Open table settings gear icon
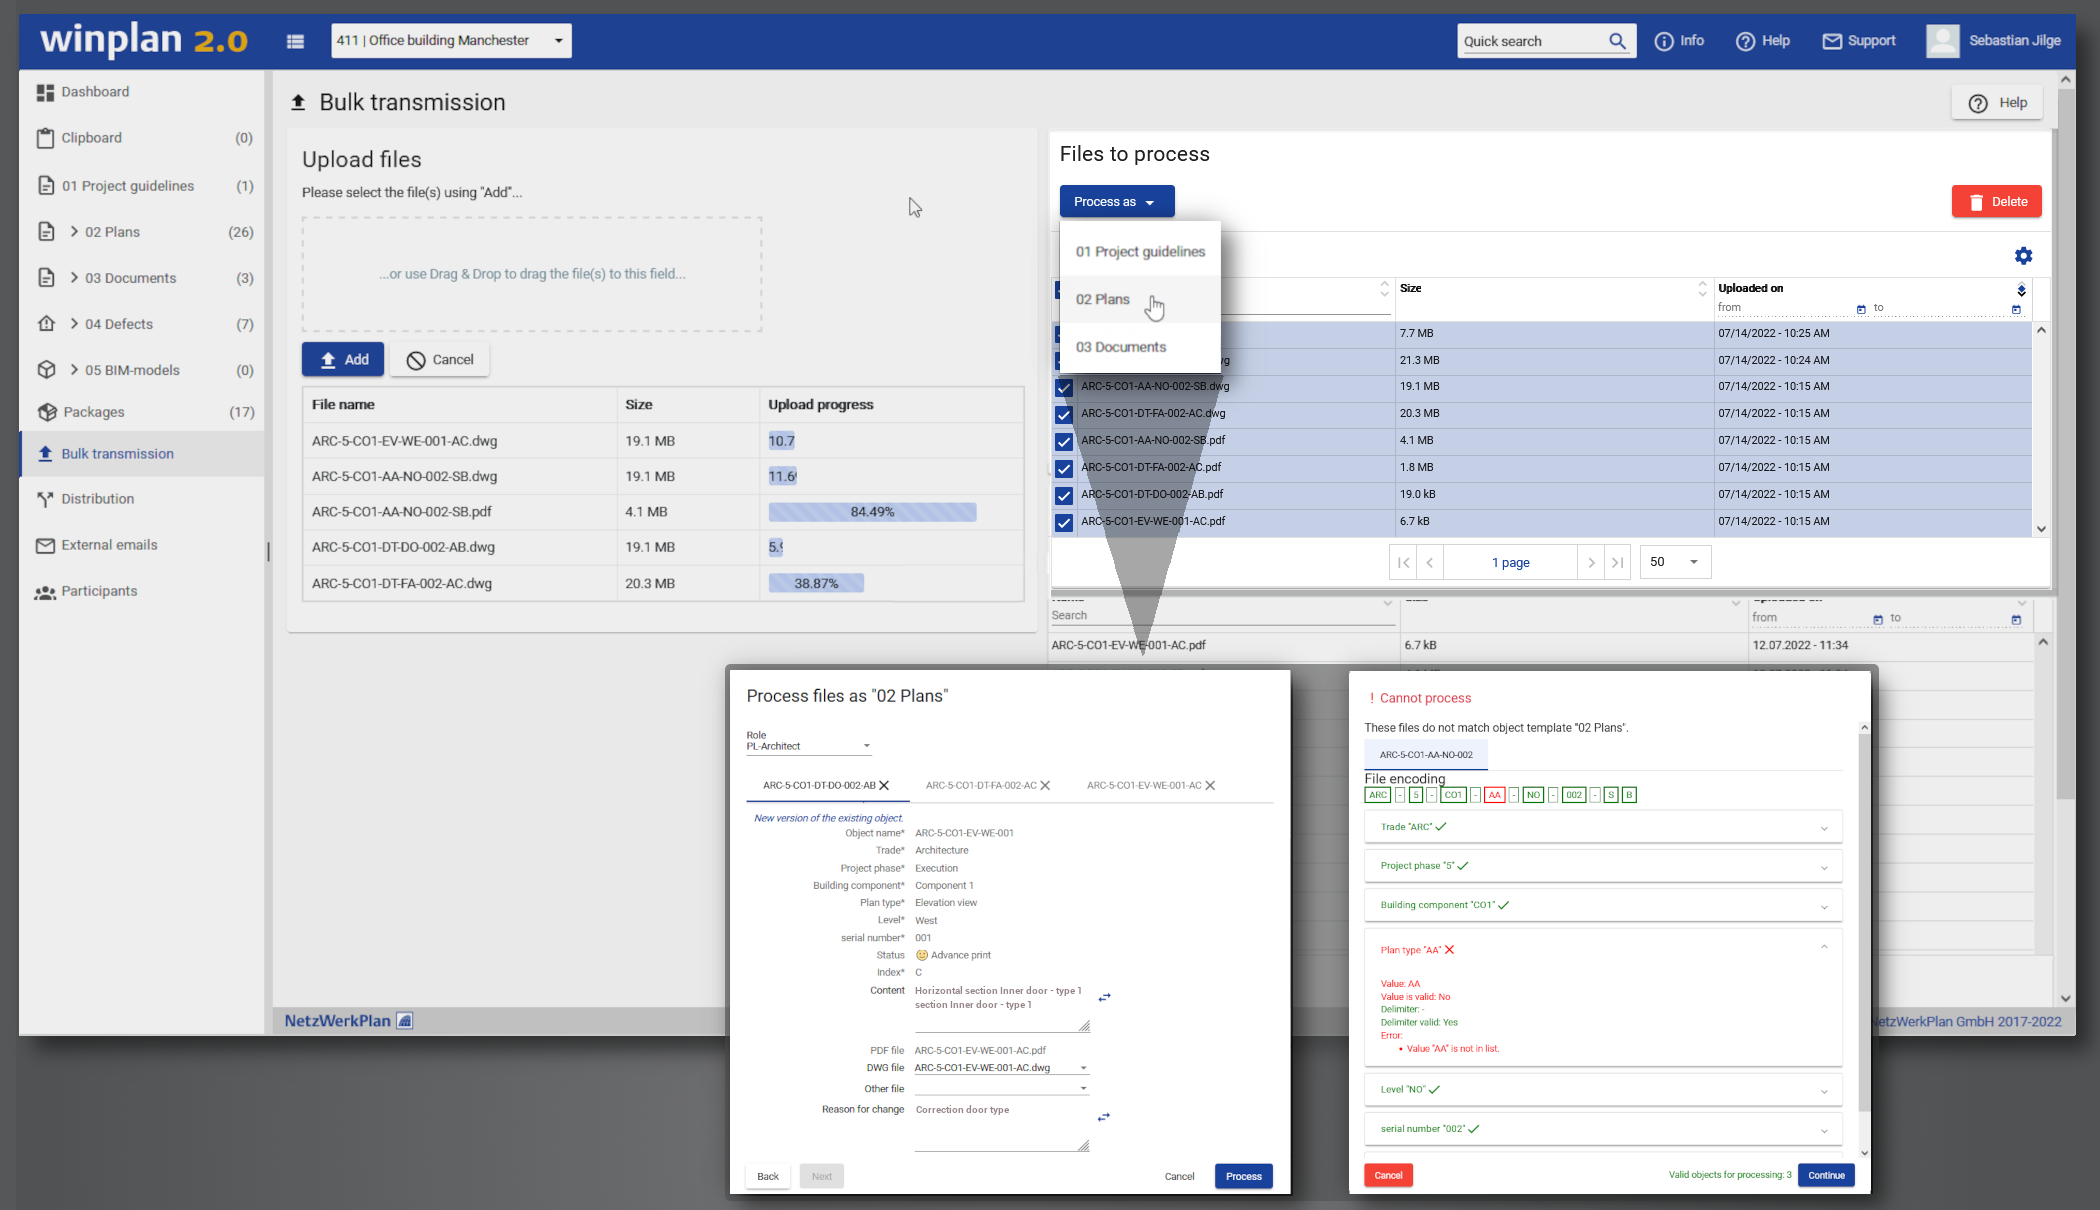Viewport: 2100px width, 1210px height. pos(2023,256)
